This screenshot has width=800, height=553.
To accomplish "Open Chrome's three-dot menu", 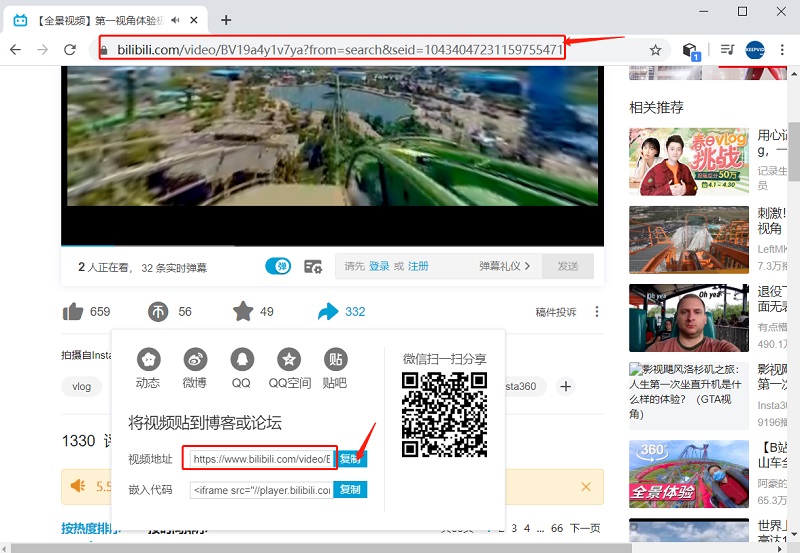I will pos(782,49).
